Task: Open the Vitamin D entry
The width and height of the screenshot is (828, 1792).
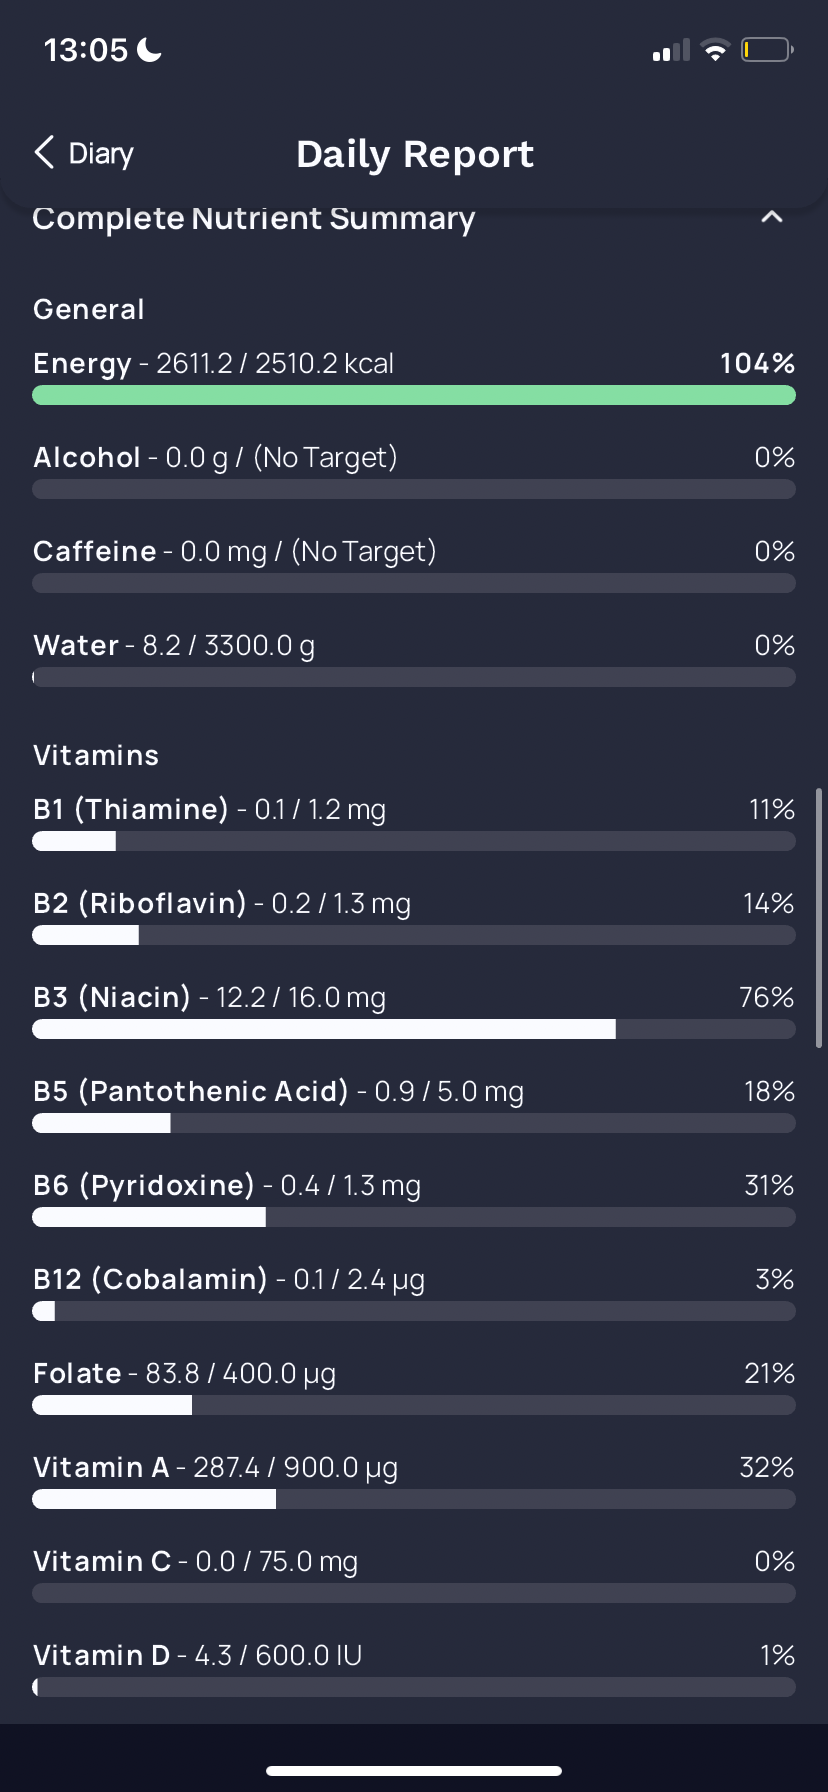Action: [x=414, y=1670]
